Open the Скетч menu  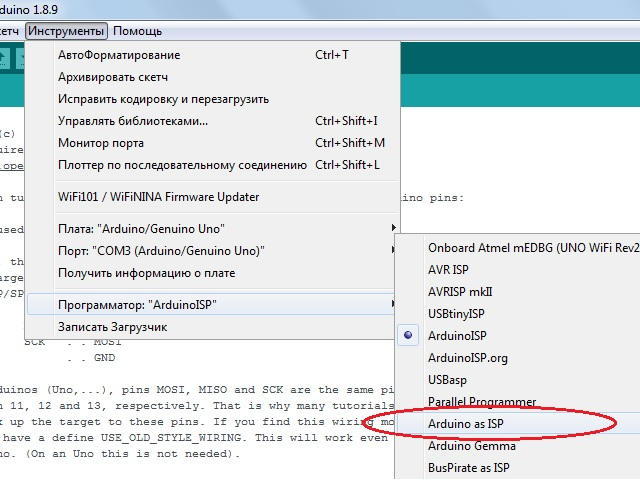tap(9, 31)
